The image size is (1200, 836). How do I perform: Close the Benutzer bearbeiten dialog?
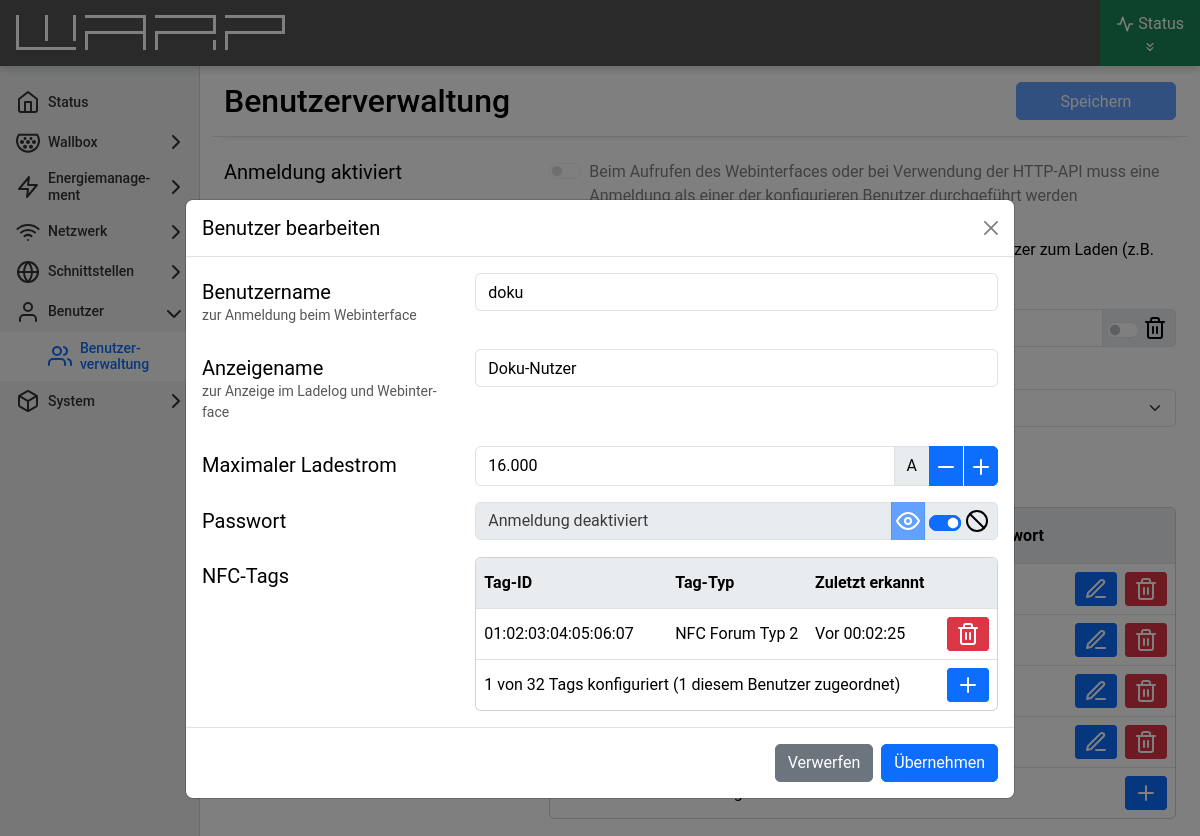click(x=991, y=228)
